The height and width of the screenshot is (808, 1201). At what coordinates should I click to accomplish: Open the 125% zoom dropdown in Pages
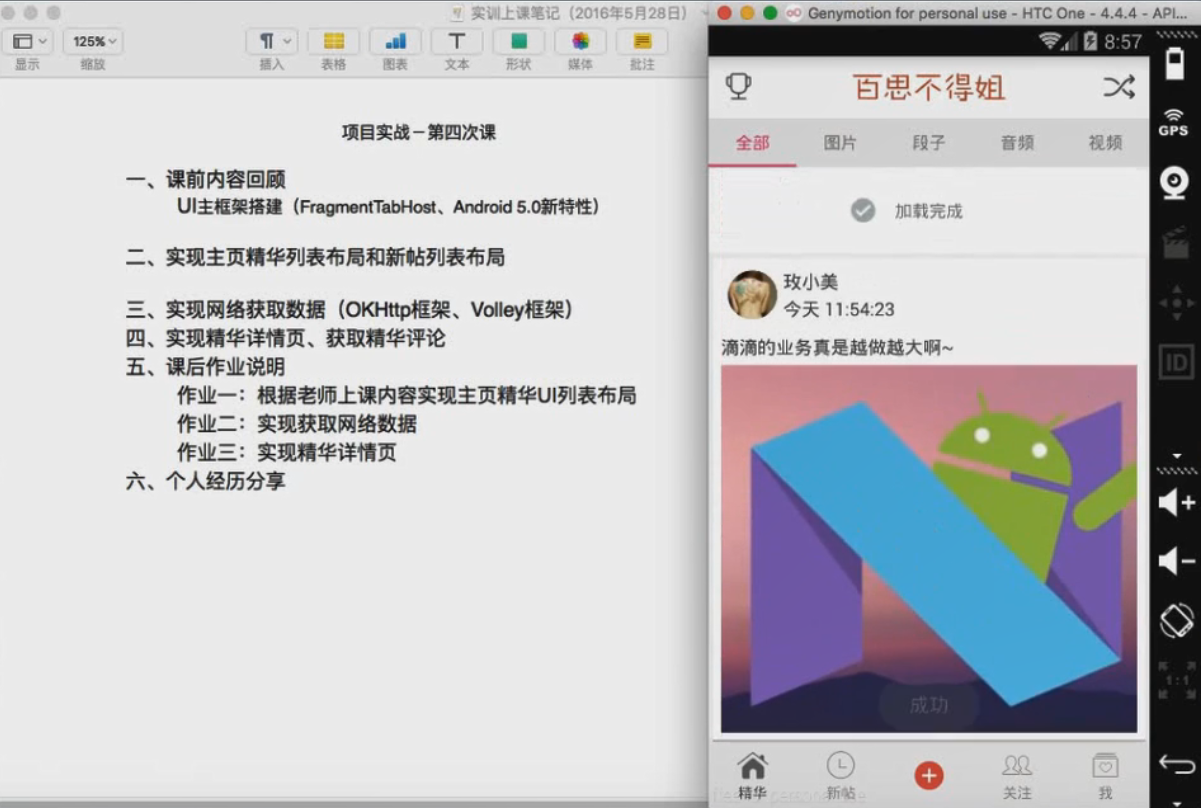point(94,41)
